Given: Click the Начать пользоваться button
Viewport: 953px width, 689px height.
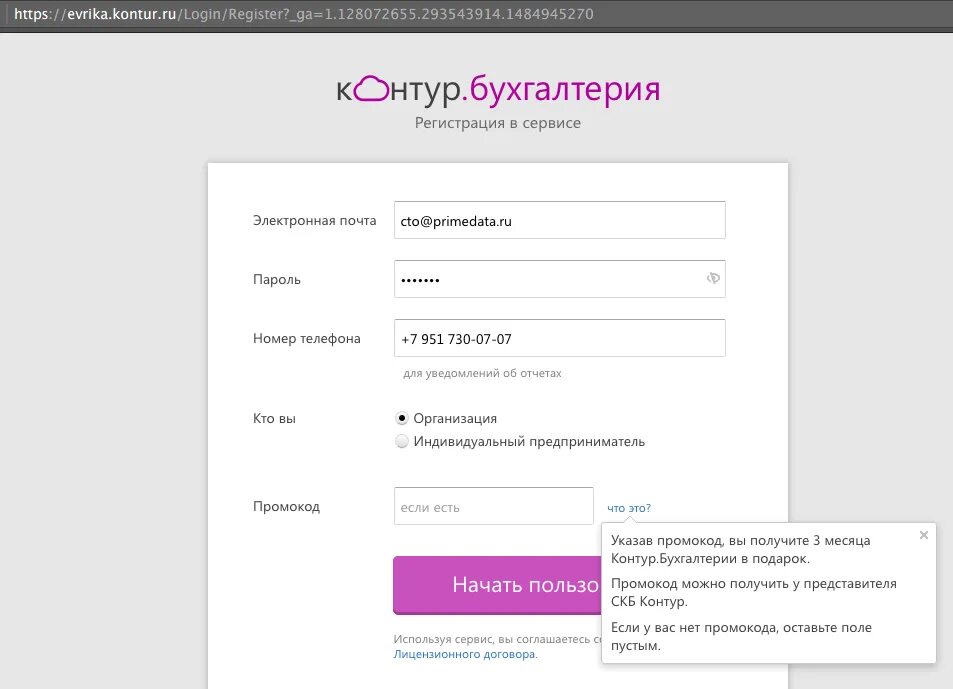Looking at the screenshot, I should [497, 585].
